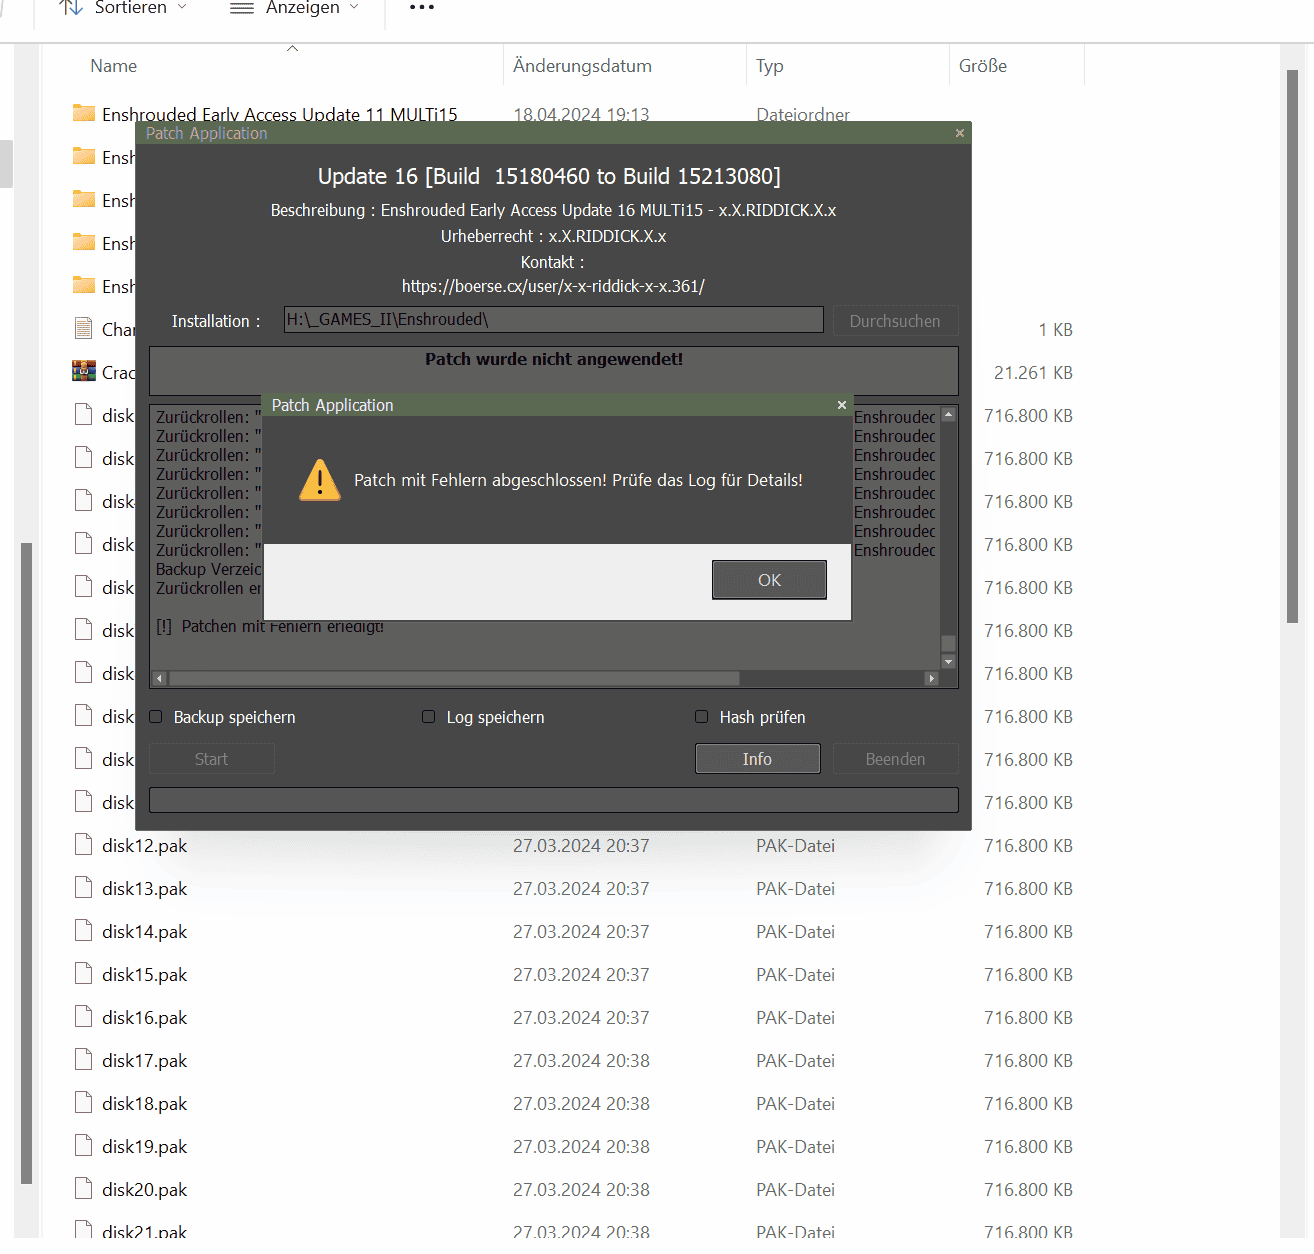Screen dimensions: 1314x1254
Task: Click the 'Backup Verzeic' log line
Action: click(208, 569)
